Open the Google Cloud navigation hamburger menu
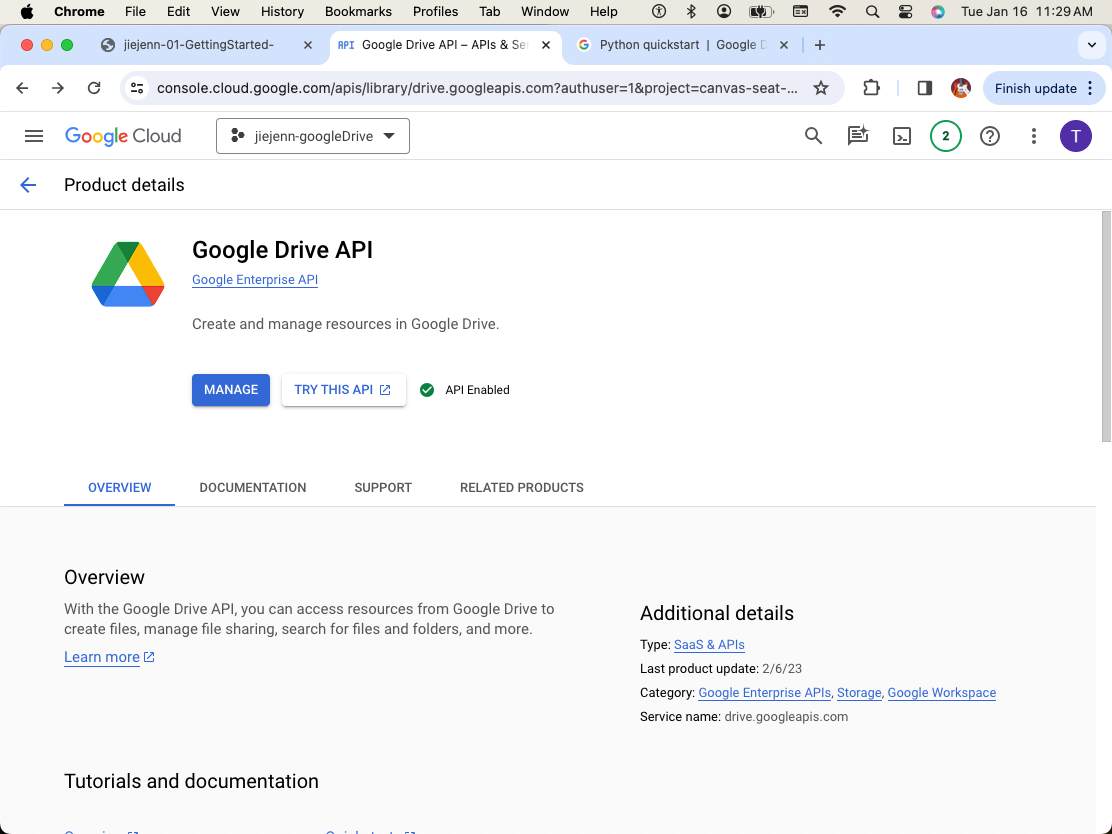 tap(34, 136)
